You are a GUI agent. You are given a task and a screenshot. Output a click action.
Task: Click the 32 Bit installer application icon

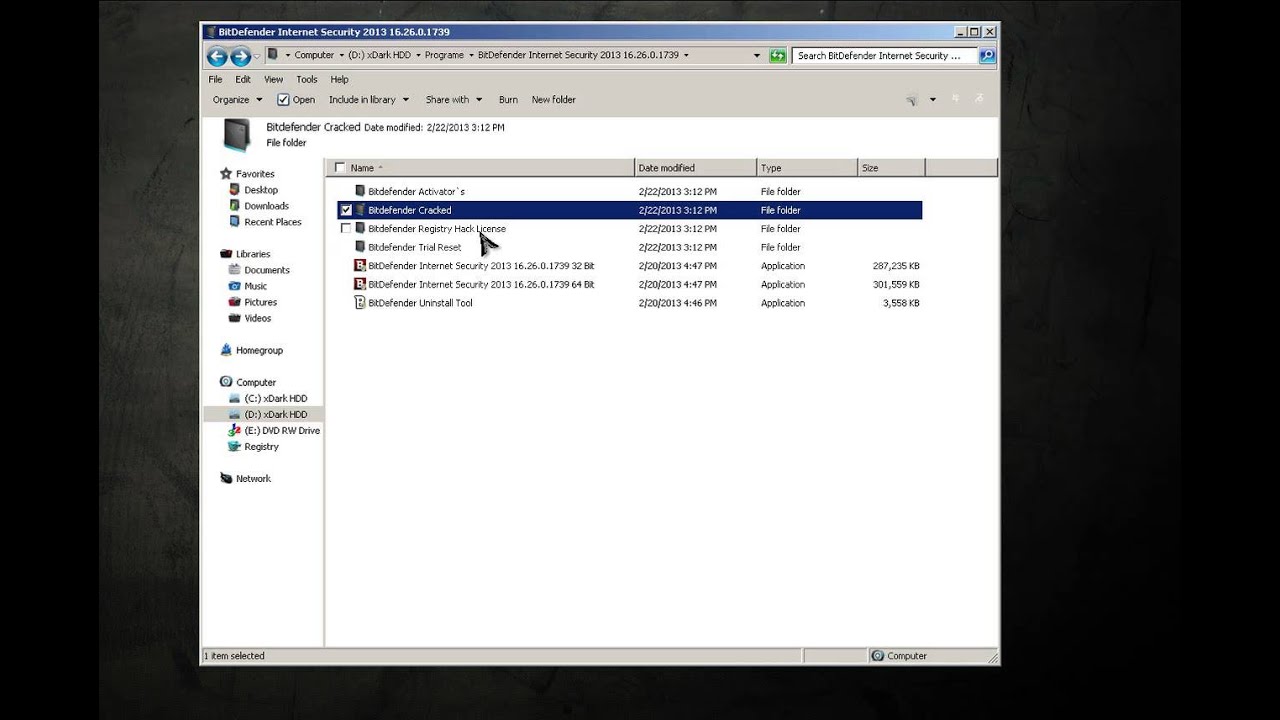360,266
